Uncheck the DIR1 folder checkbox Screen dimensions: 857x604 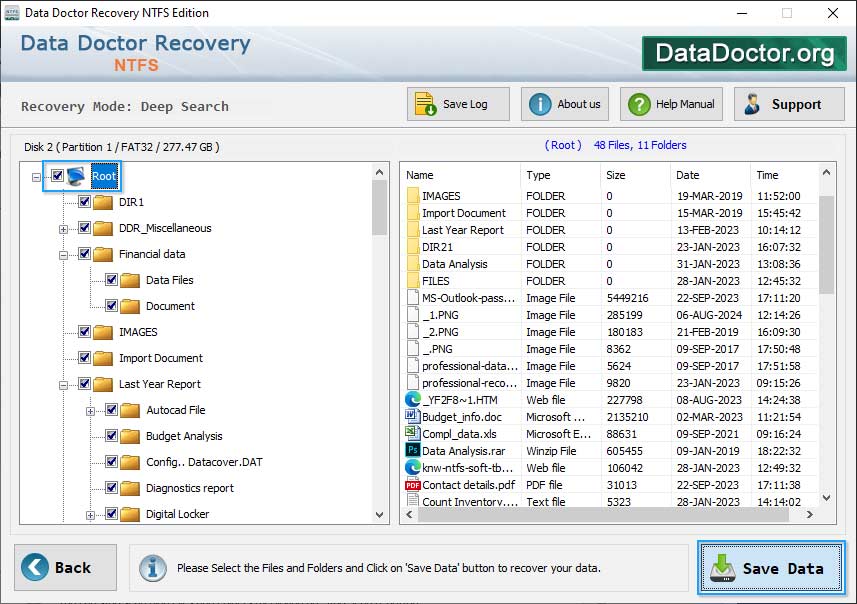tap(84, 202)
